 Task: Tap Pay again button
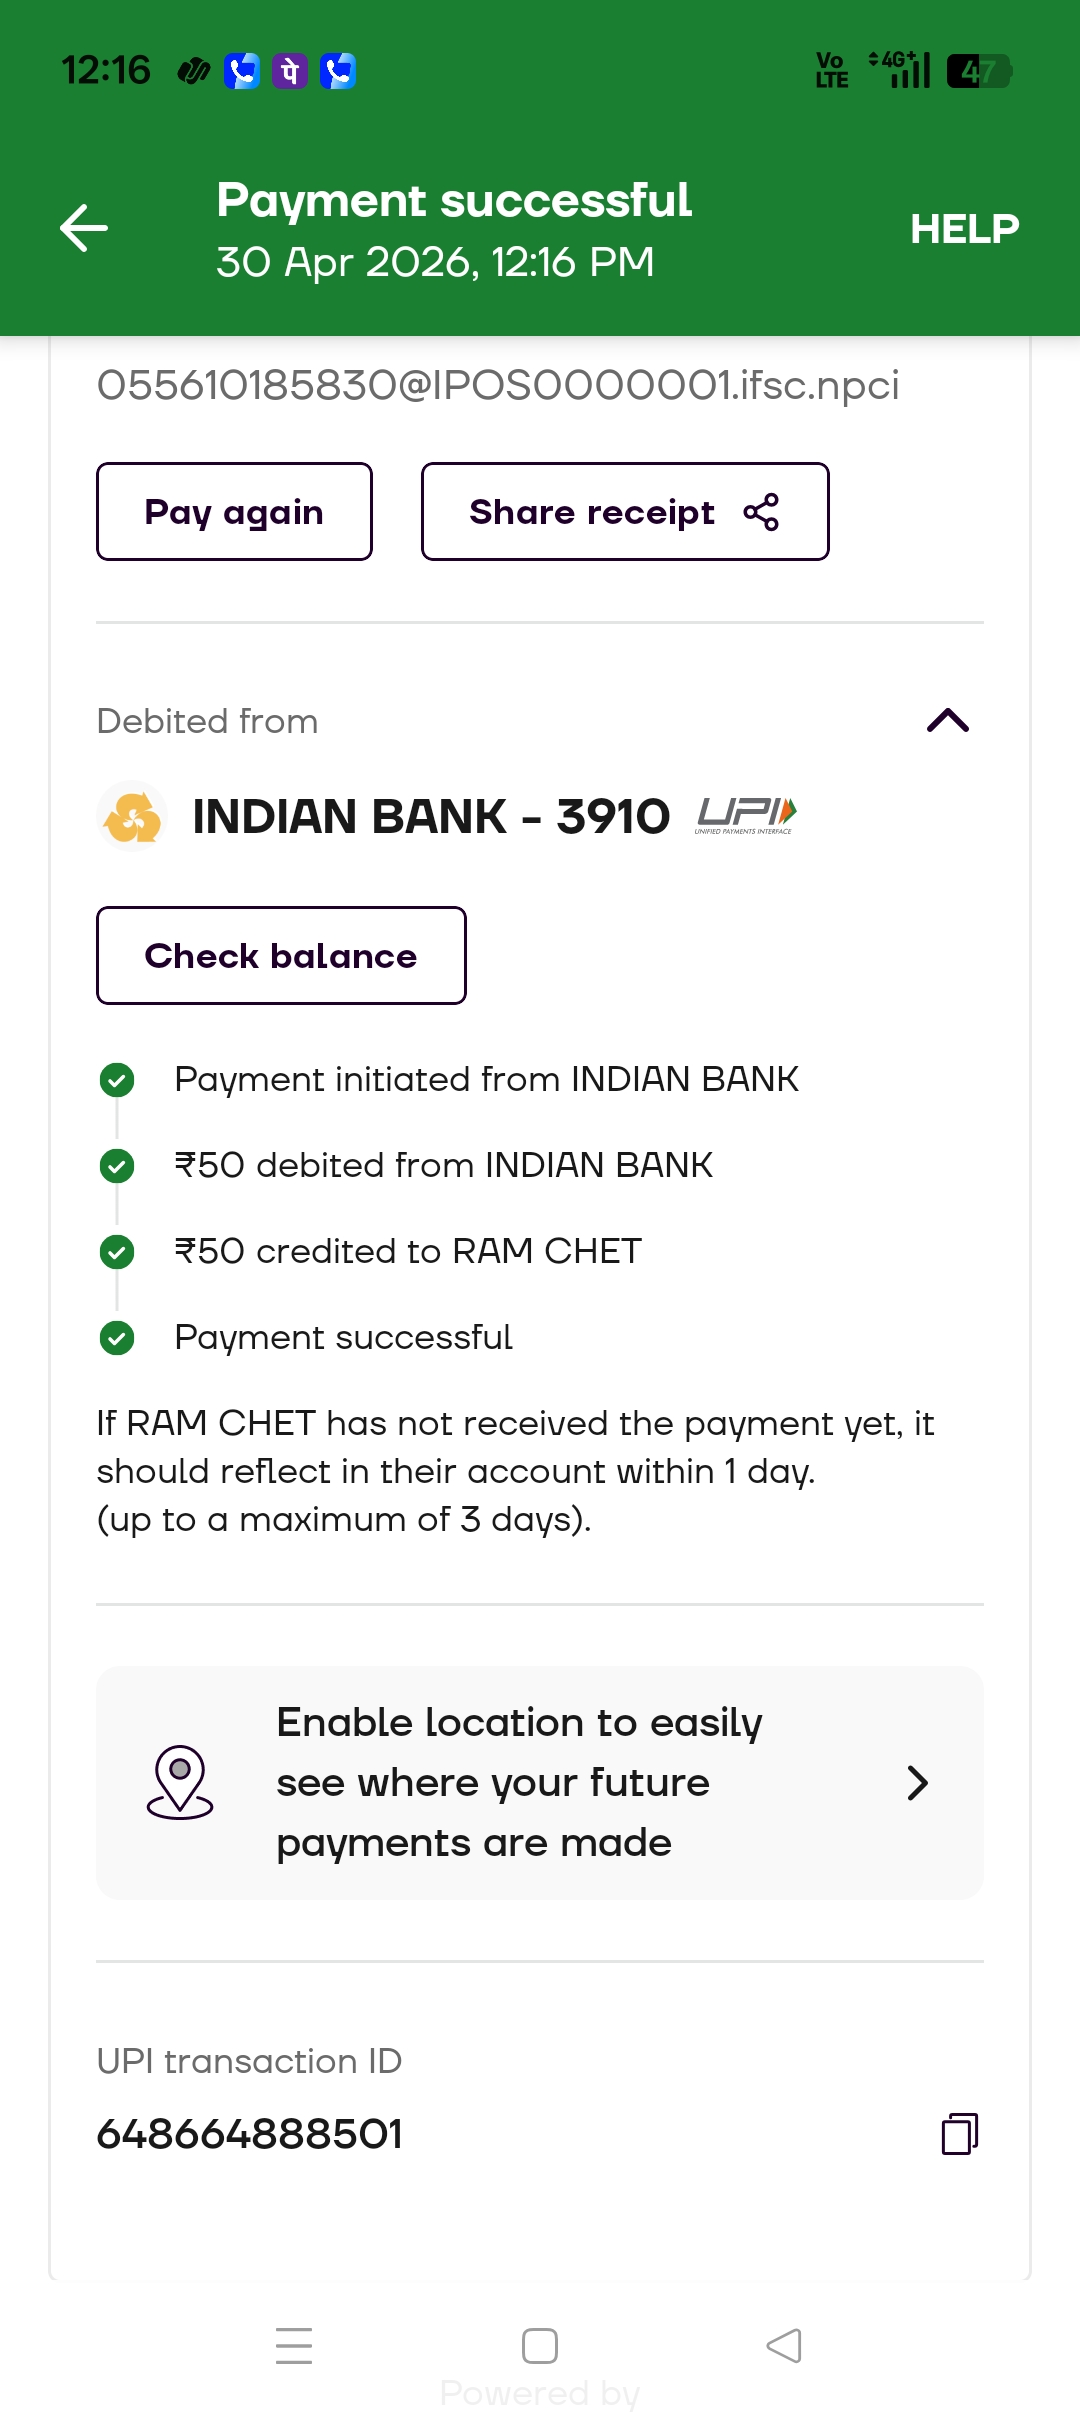click(x=234, y=512)
